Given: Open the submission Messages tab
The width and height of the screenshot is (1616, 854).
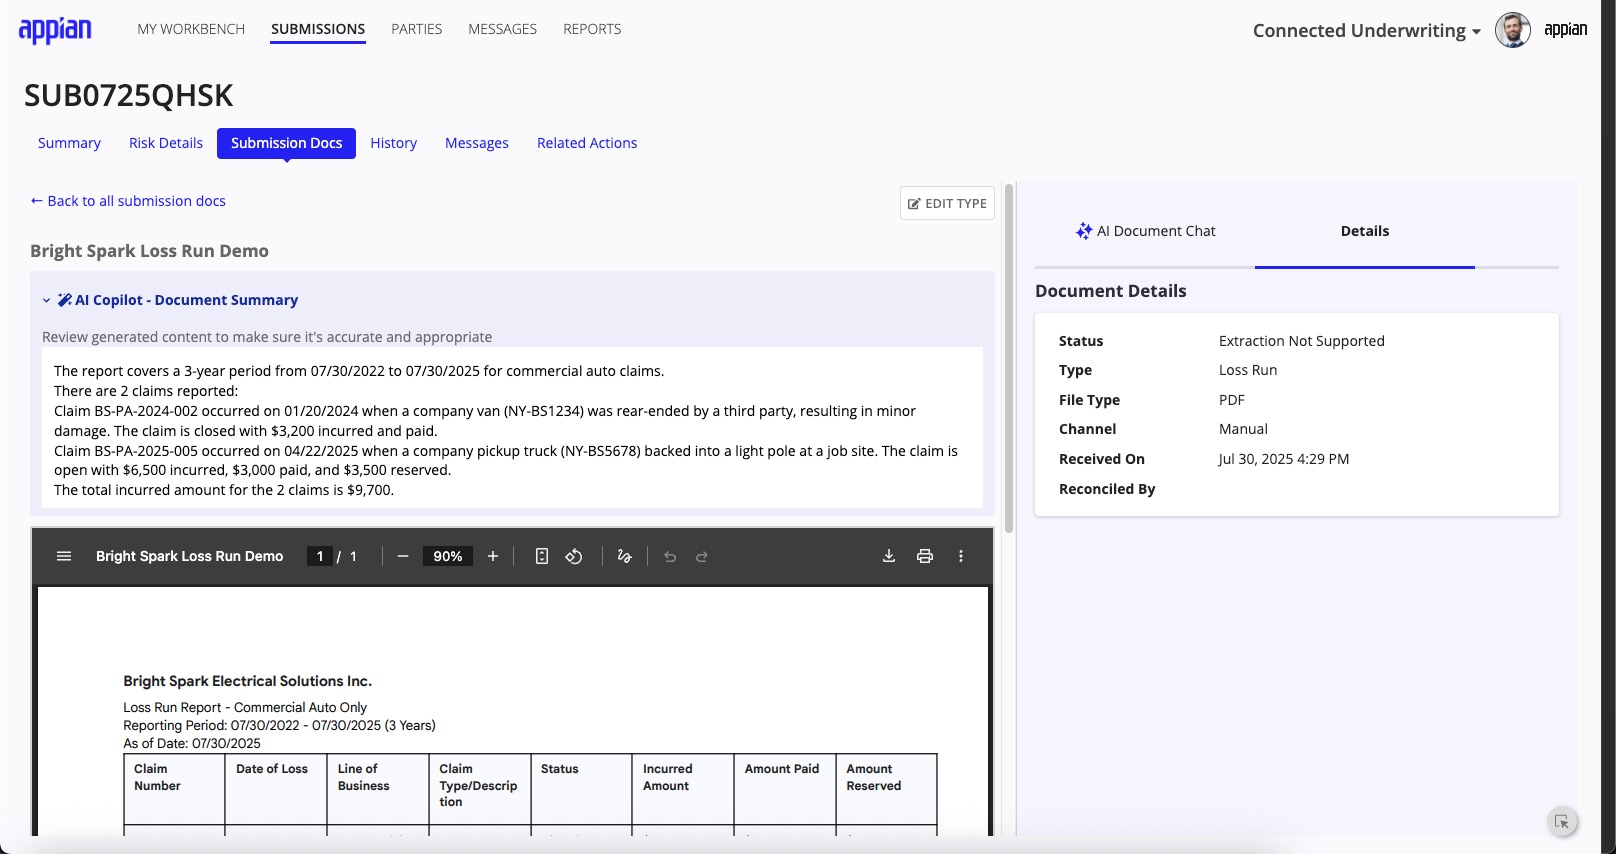Looking at the screenshot, I should [477, 143].
